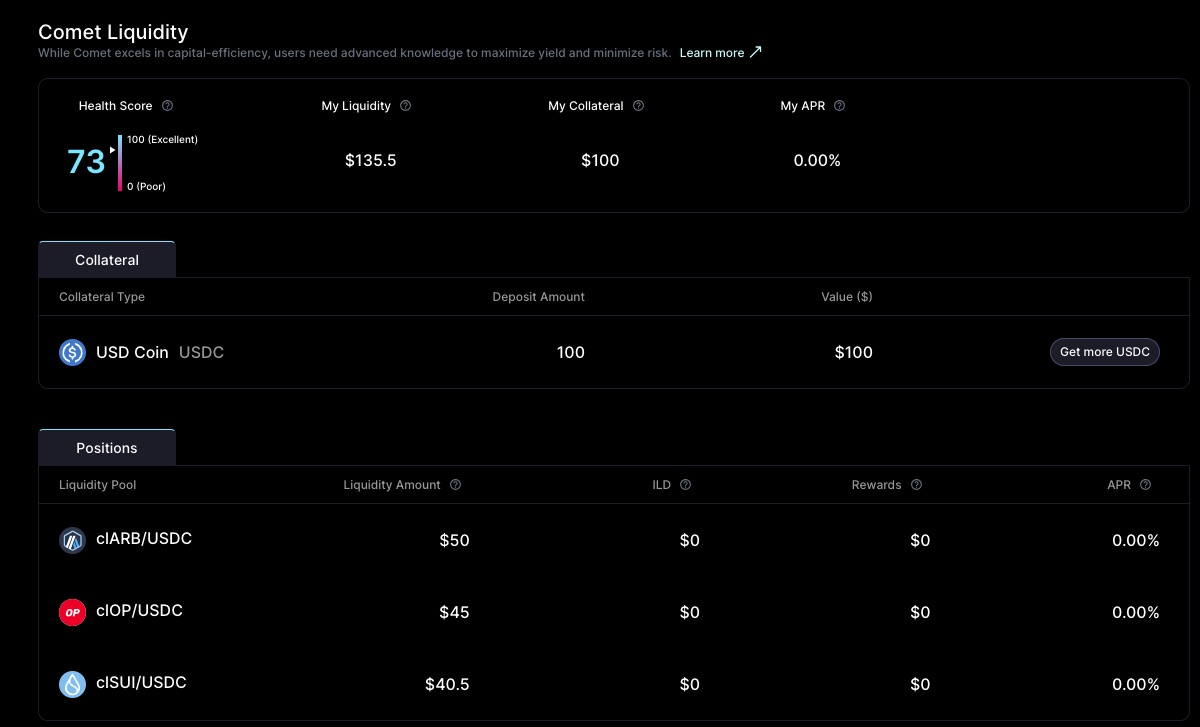Click the My Liquidity info icon

[x=405, y=106]
